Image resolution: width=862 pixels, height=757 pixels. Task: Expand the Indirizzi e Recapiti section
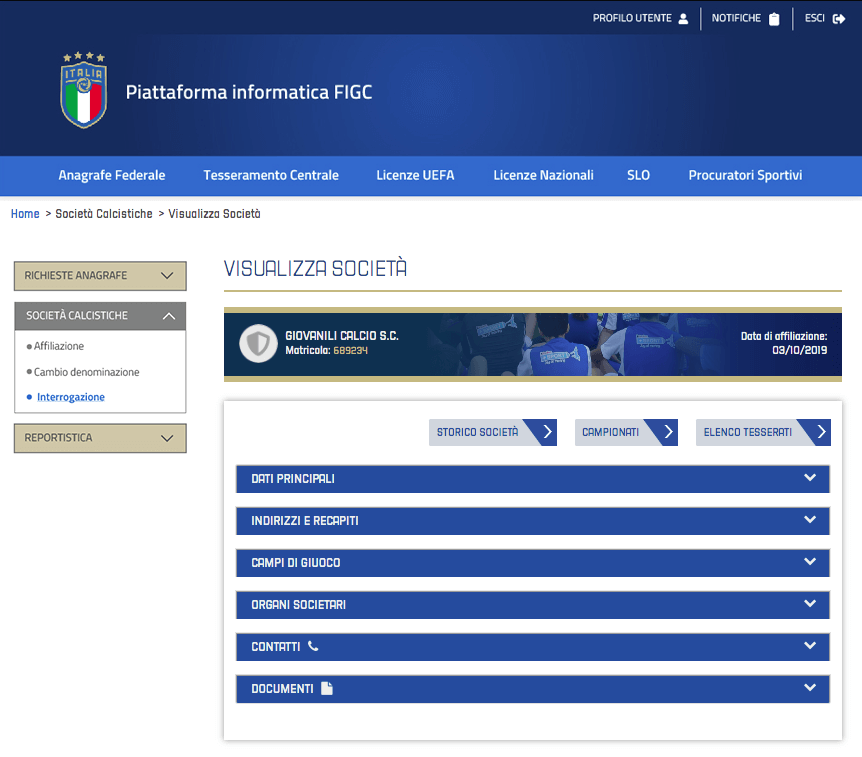point(810,520)
